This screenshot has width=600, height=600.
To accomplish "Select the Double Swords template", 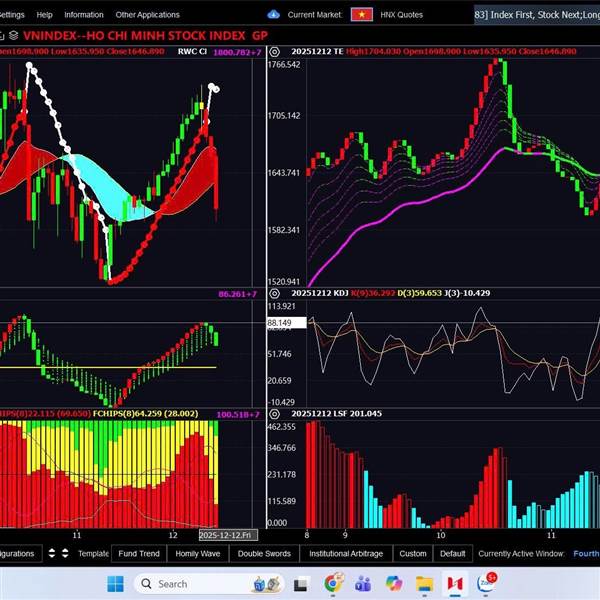I will (264, 553).
